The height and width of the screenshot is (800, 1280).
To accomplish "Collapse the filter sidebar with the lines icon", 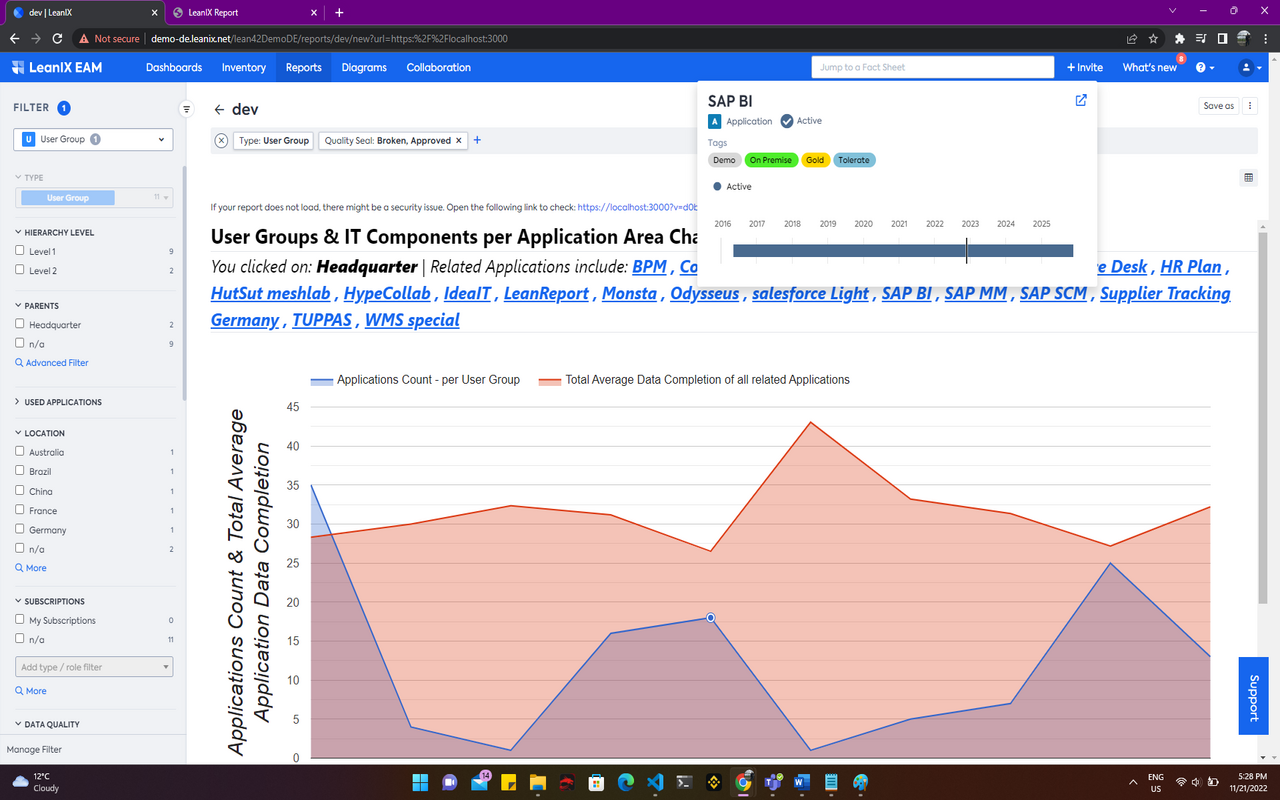I will point(186,109).
